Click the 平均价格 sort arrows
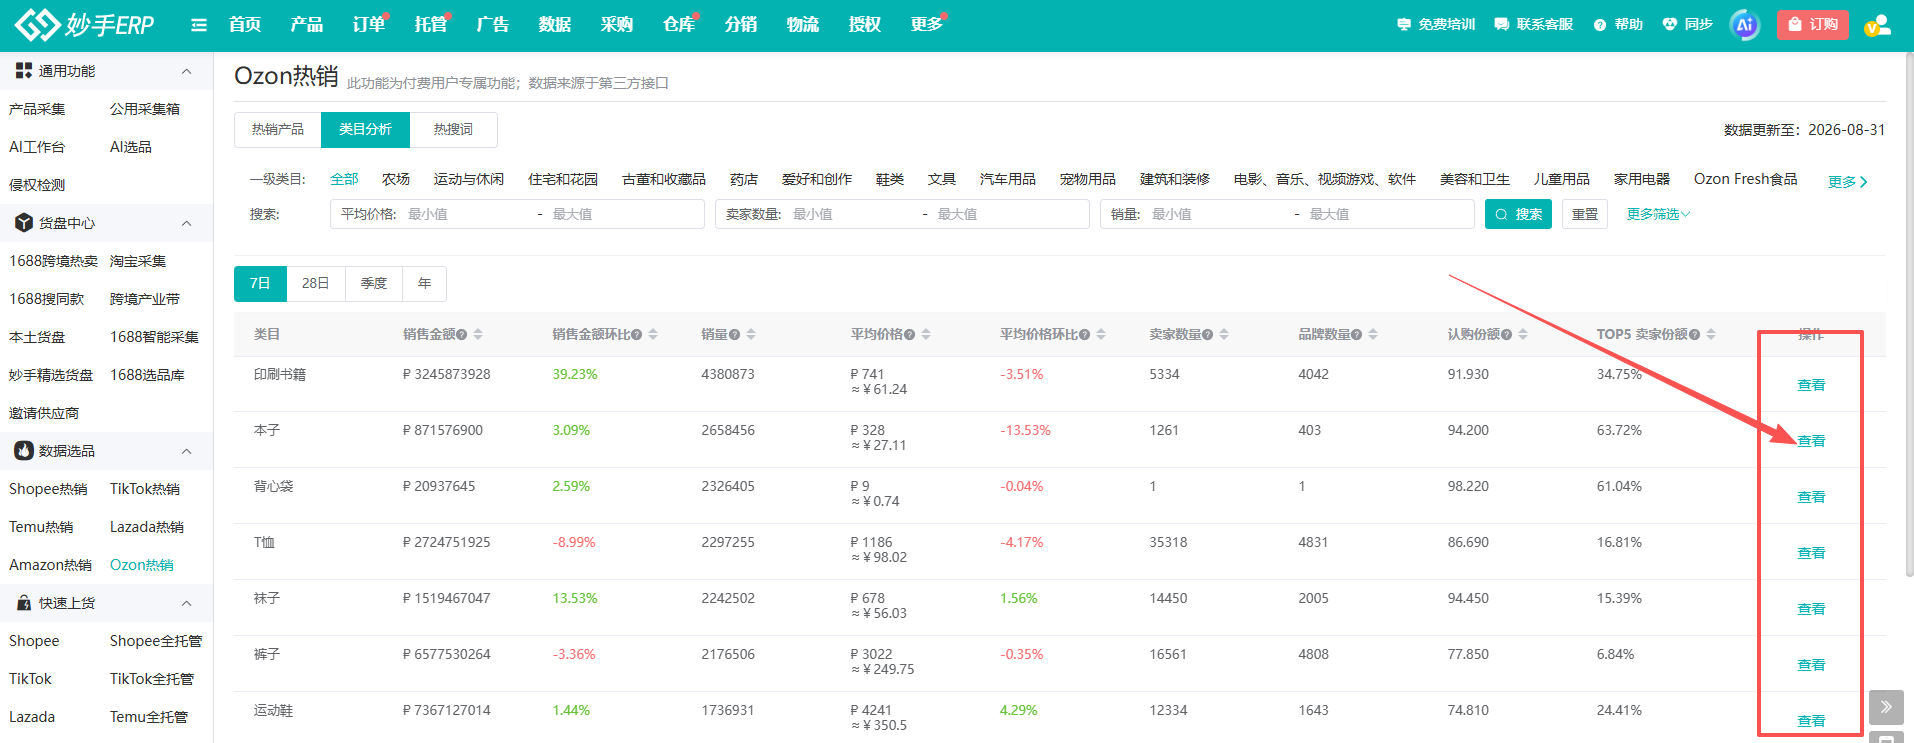 click(926, 334)
